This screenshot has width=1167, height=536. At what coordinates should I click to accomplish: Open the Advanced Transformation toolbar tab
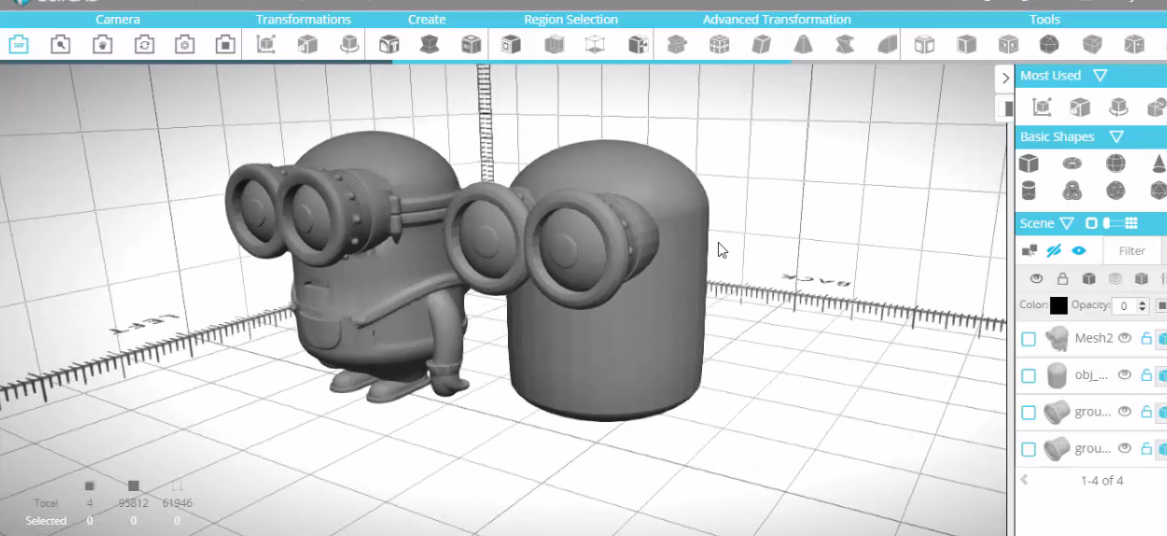coord(776,19)
